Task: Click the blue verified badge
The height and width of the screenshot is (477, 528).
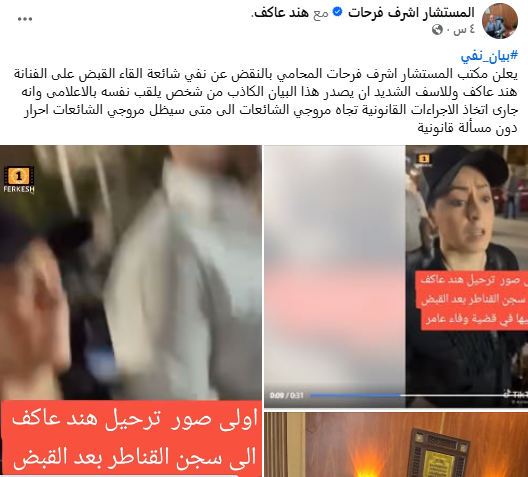Action: point(337,12)
